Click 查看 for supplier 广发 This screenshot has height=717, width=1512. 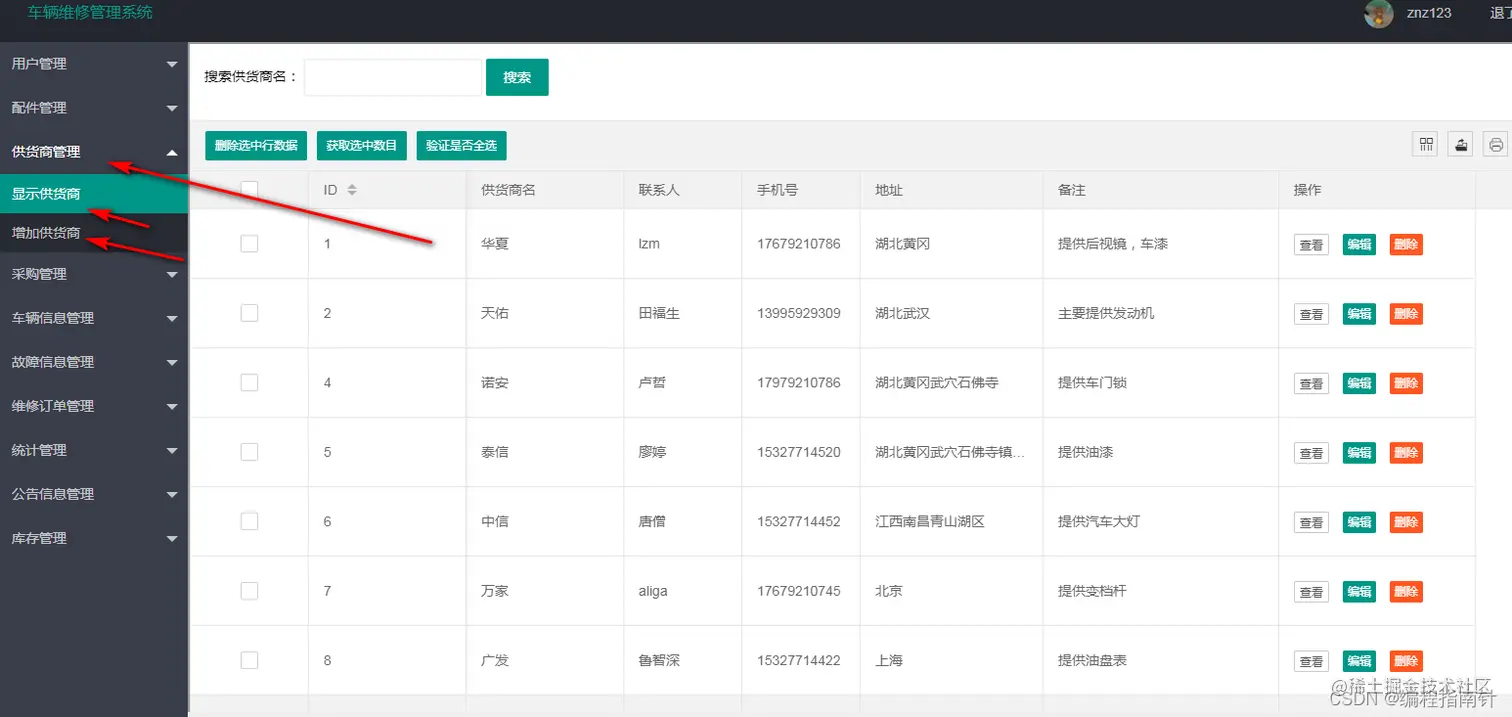(1311, 661)
